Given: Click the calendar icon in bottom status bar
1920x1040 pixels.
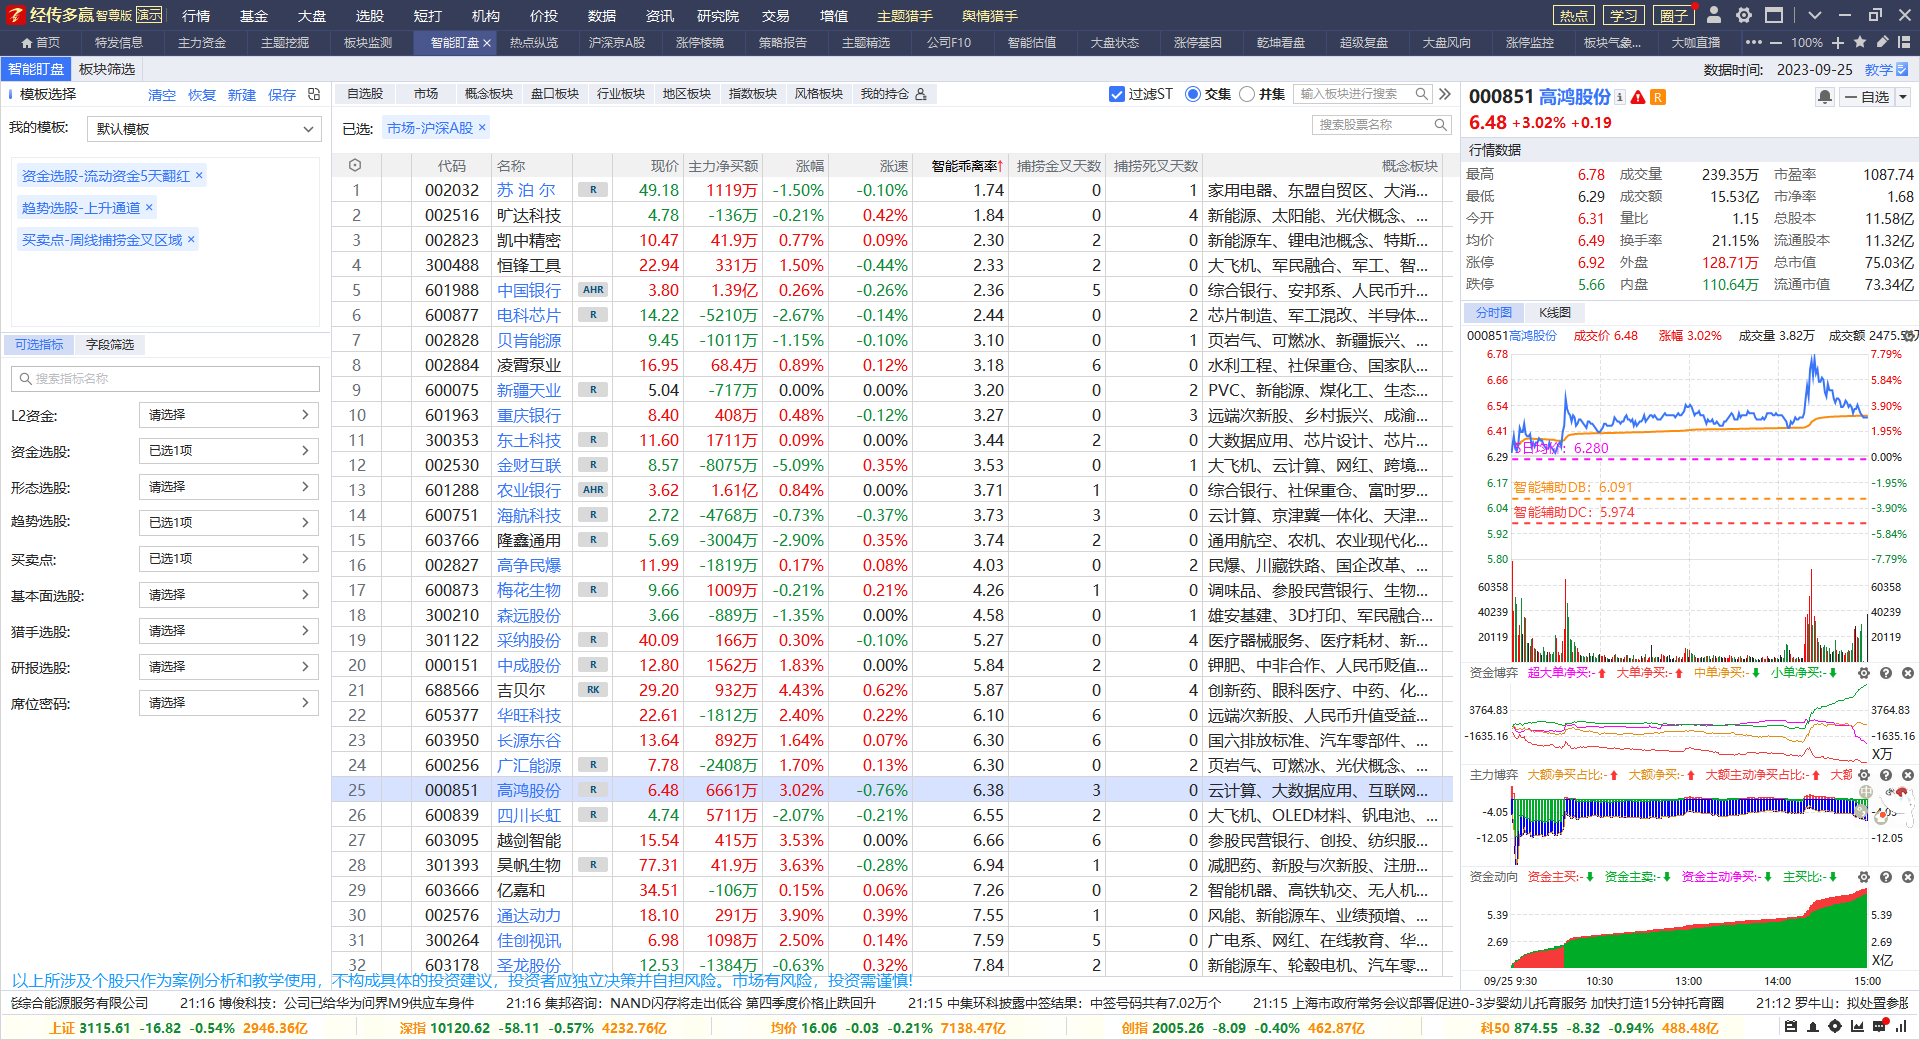Looking at the screenshot, I should (x=1791, y=1026).
